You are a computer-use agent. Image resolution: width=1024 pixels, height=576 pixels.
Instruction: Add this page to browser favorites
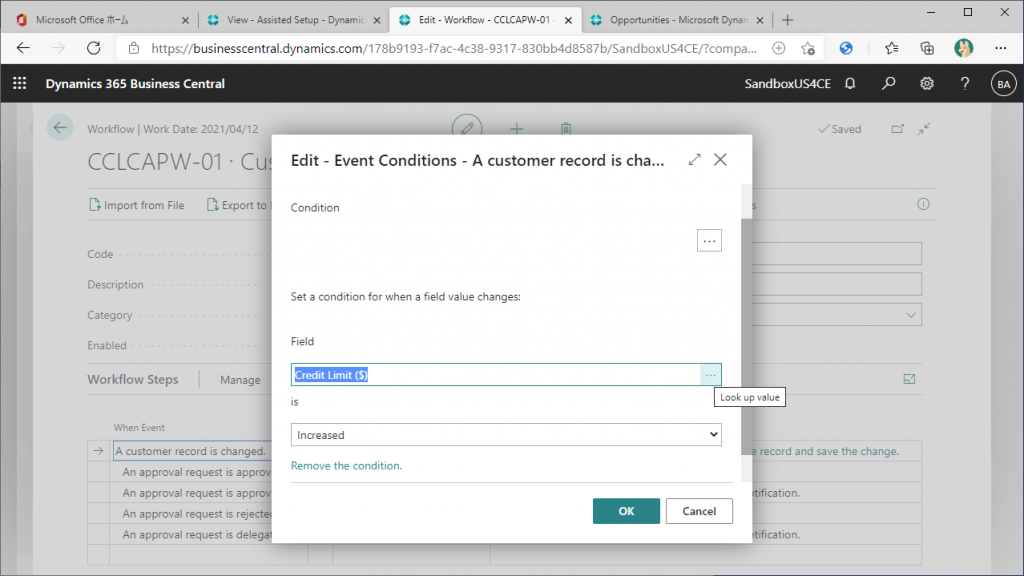coord(808,48)
